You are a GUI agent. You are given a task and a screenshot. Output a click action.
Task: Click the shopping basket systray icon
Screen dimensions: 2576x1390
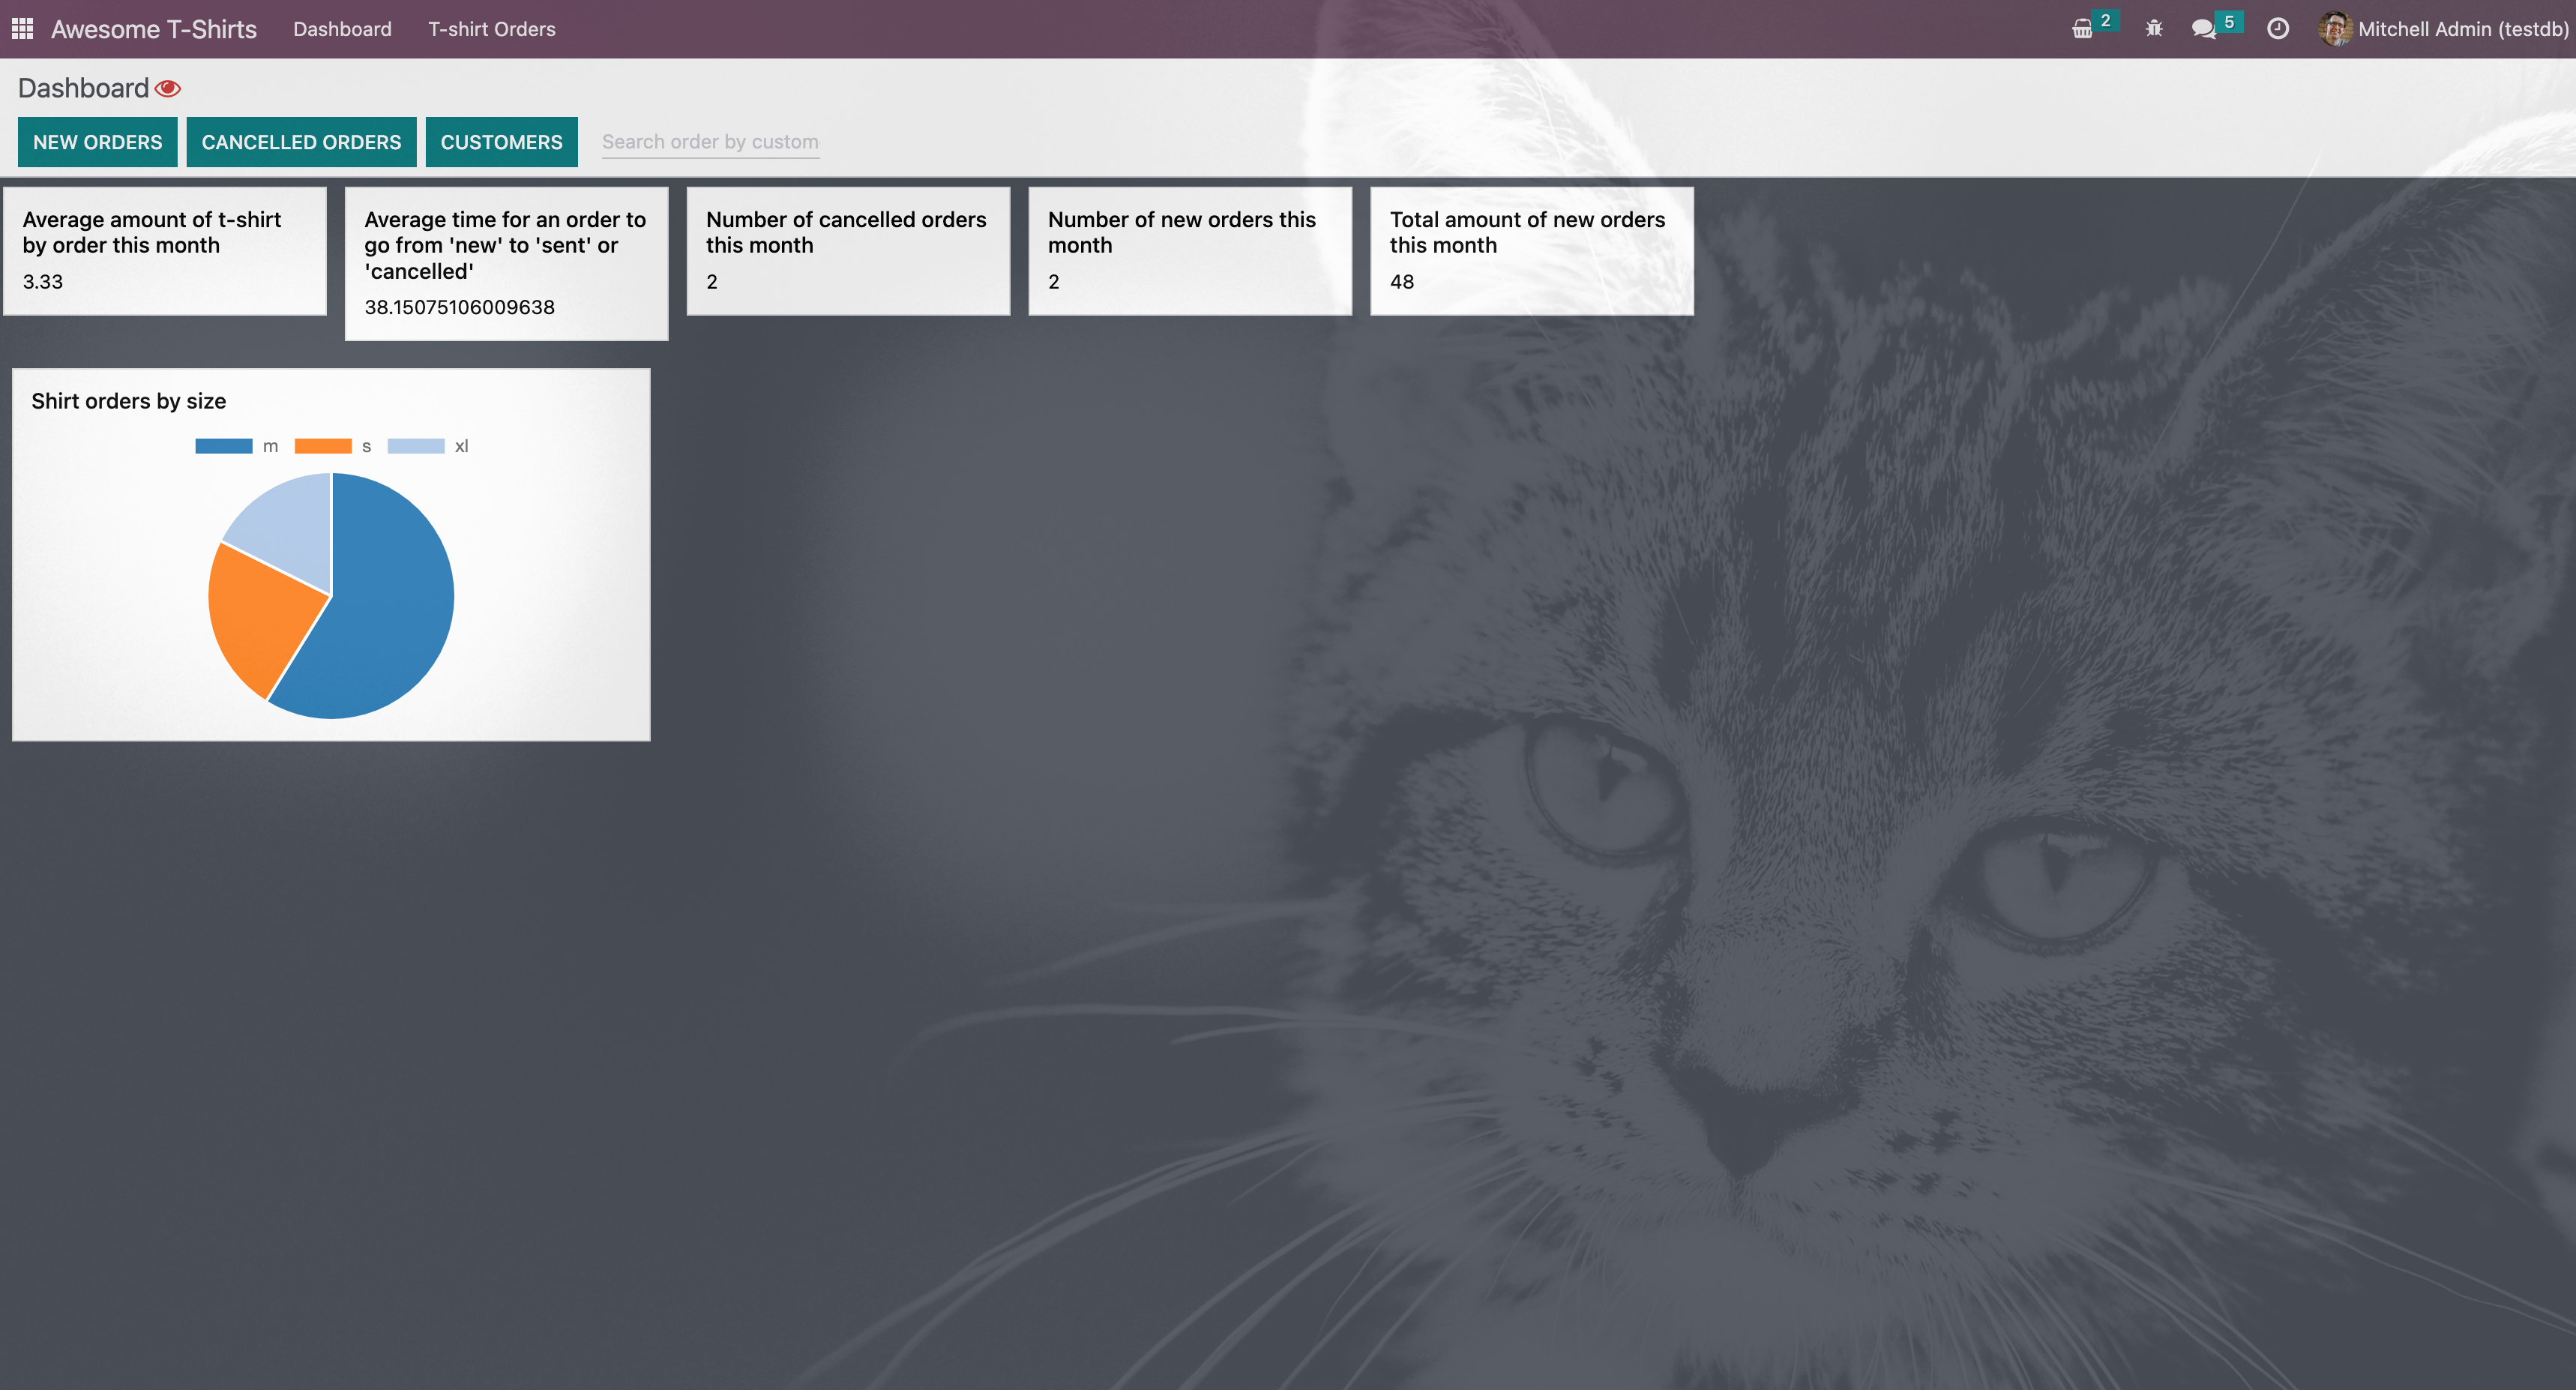click(x=2082, y=29)
